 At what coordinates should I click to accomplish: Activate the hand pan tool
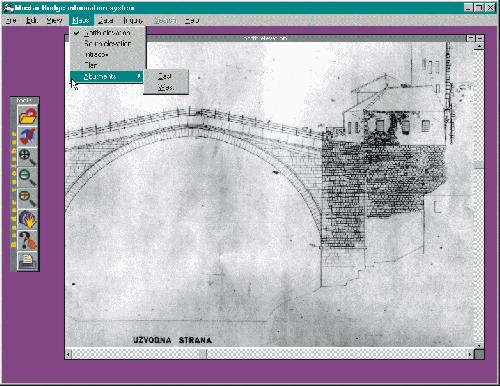click(x=28, y=219)
